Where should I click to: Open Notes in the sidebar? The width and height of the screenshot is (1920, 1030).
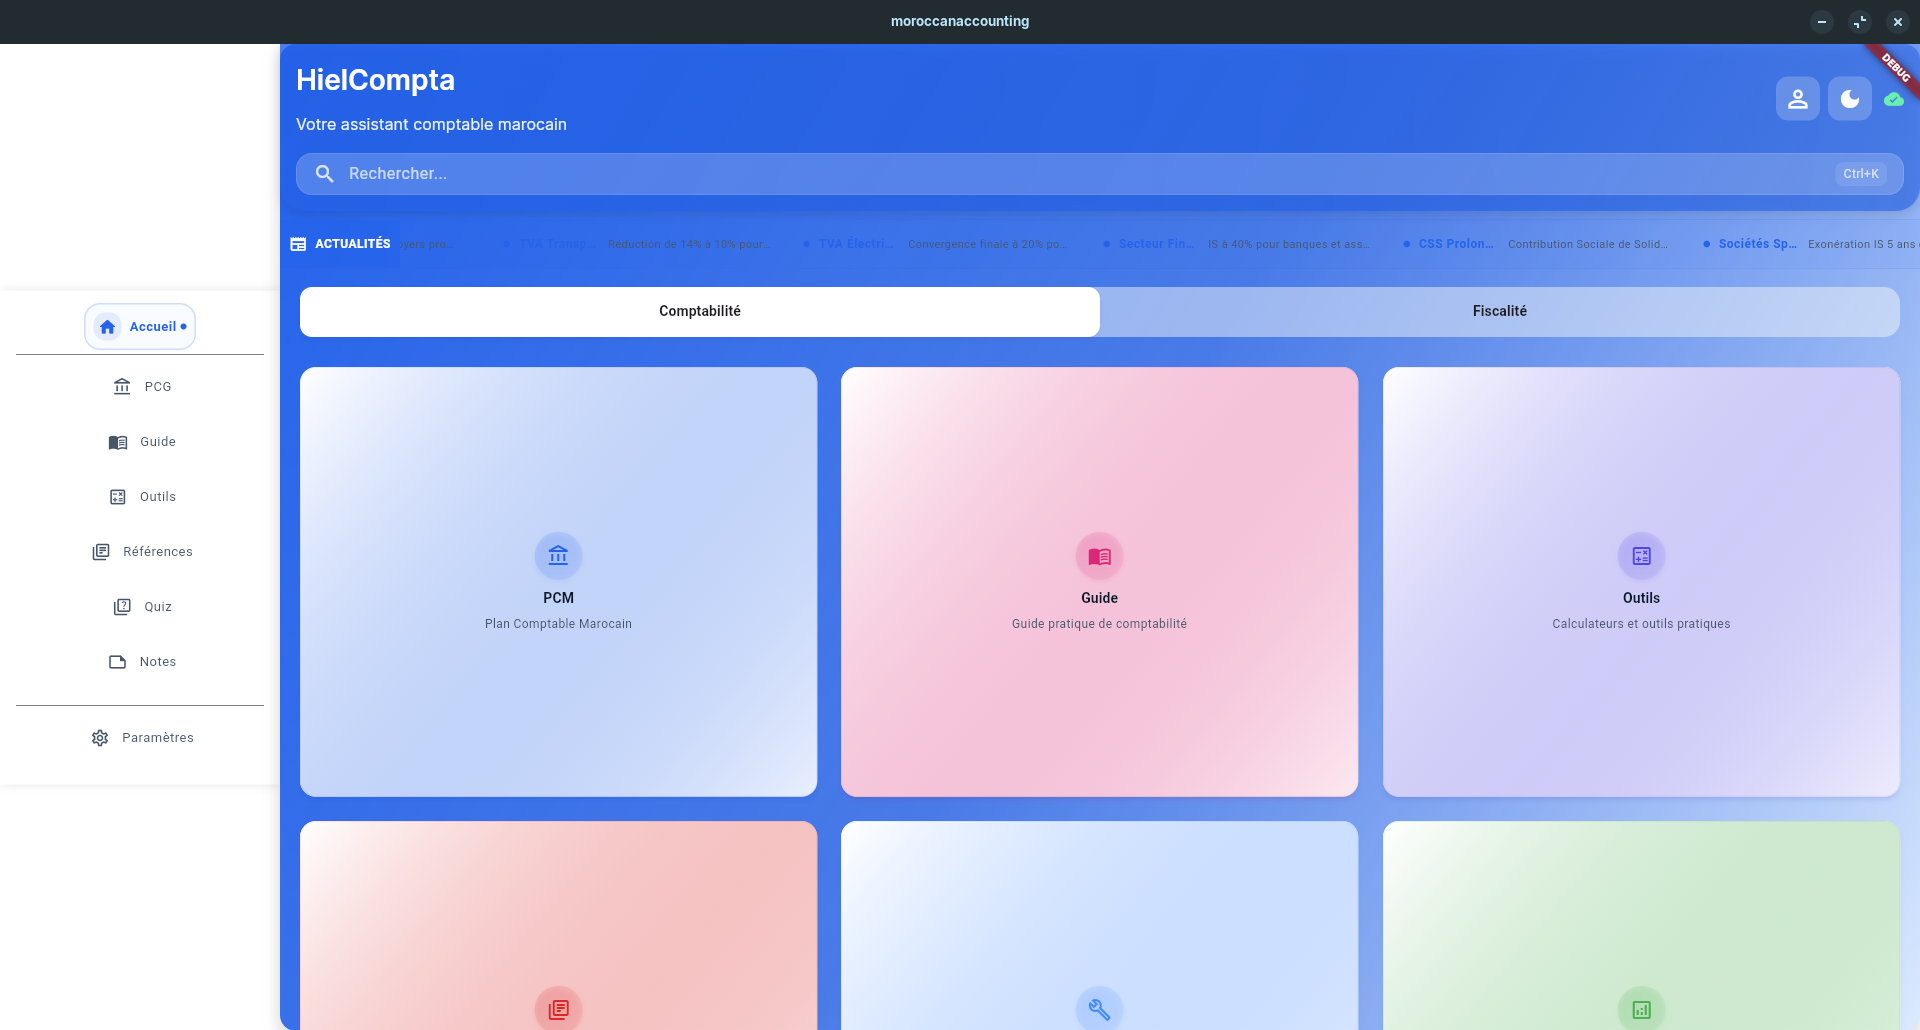click(x=140, y=662)
